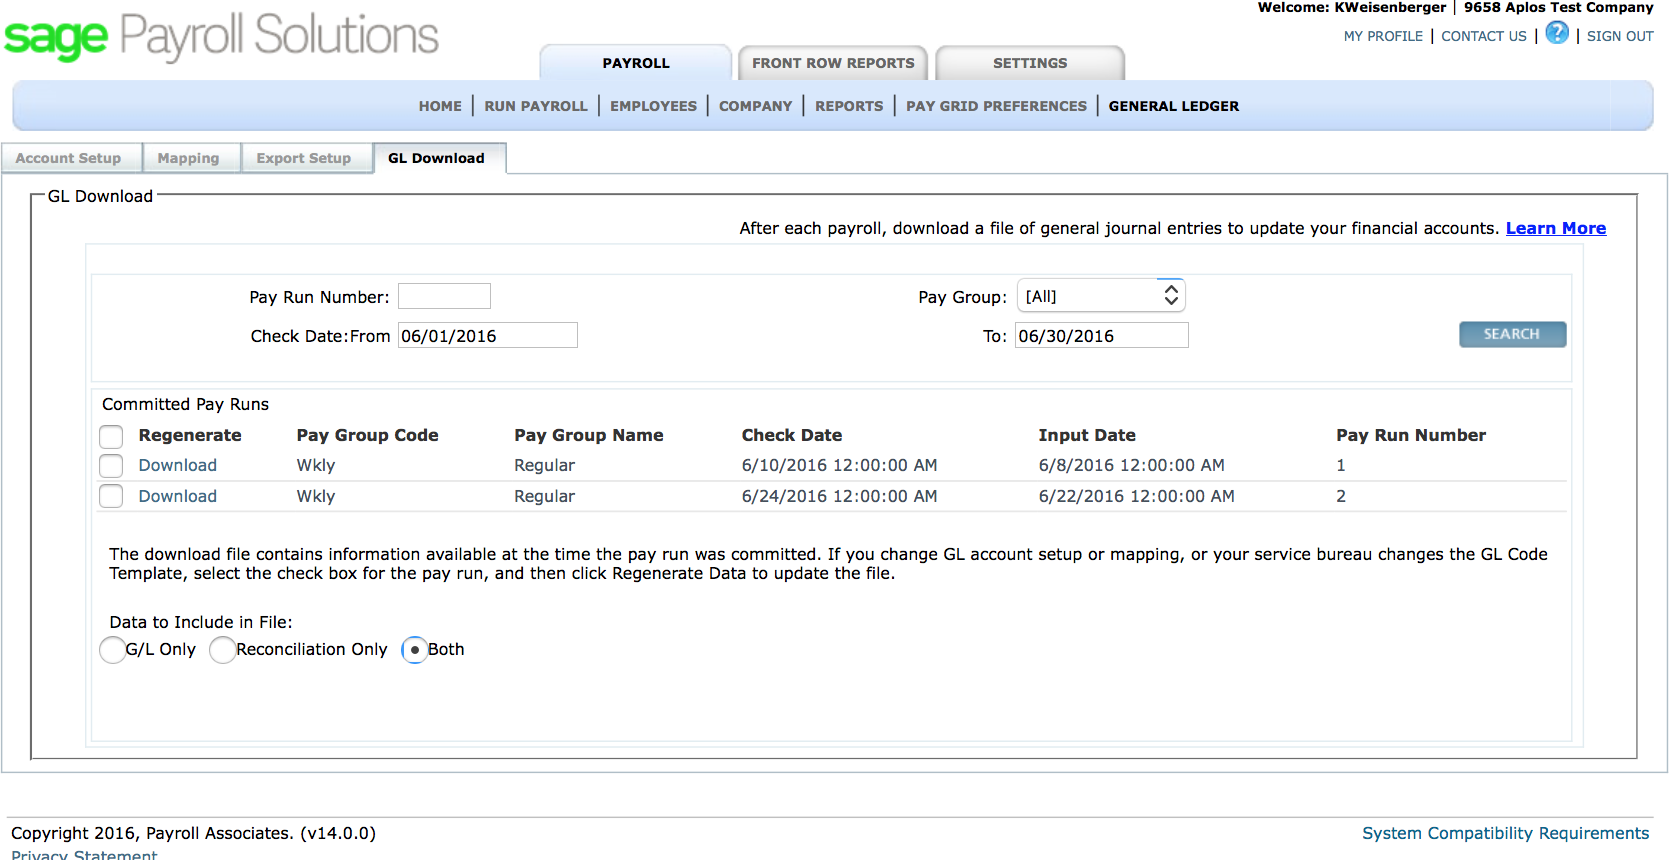1672x860 pixels.
Task: Click the Check Date To field
Action: point(1102,335)
